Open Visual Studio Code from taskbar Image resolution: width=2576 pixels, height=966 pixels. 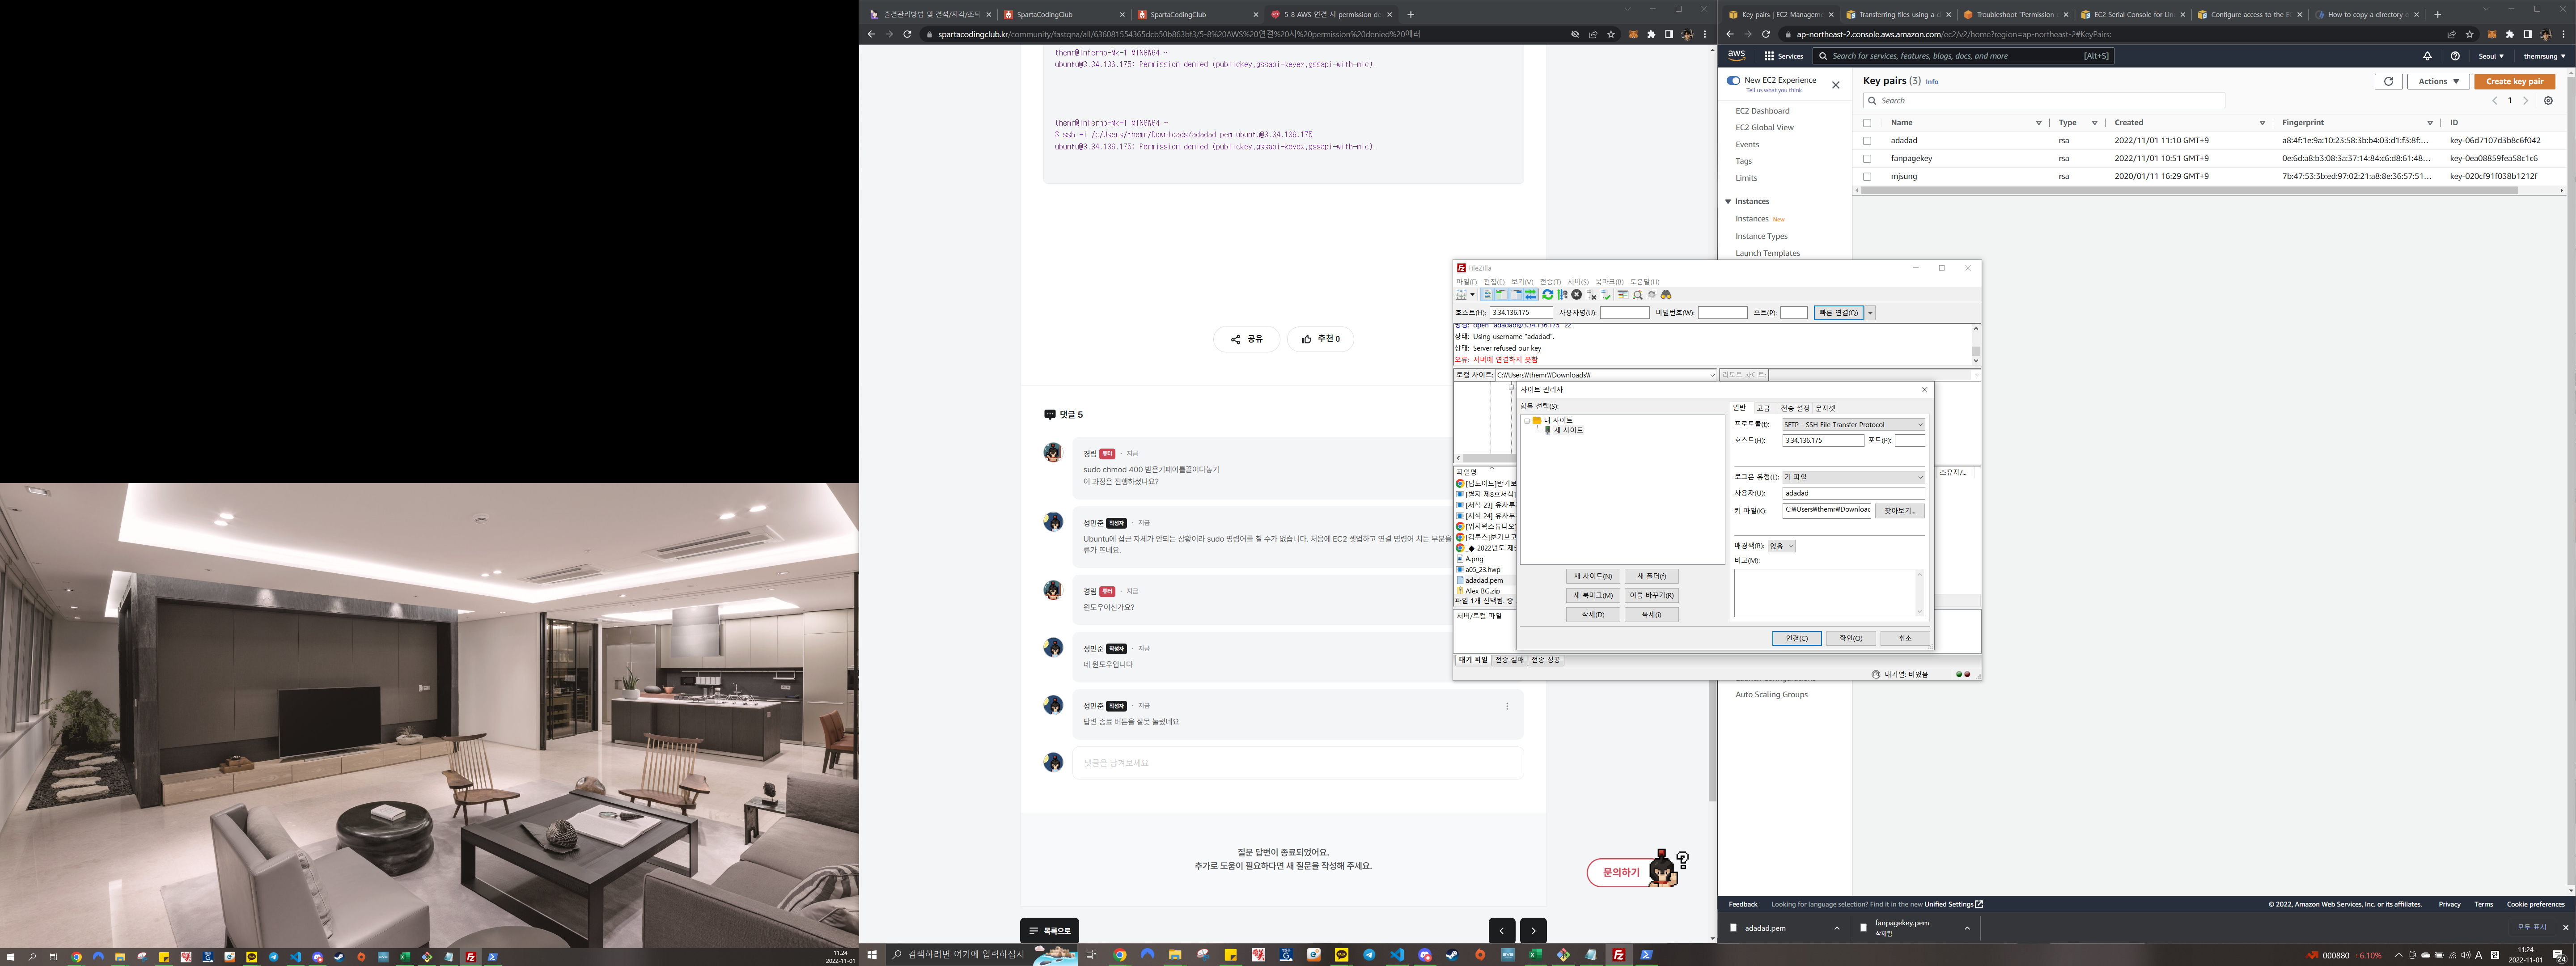point(1397,955)
